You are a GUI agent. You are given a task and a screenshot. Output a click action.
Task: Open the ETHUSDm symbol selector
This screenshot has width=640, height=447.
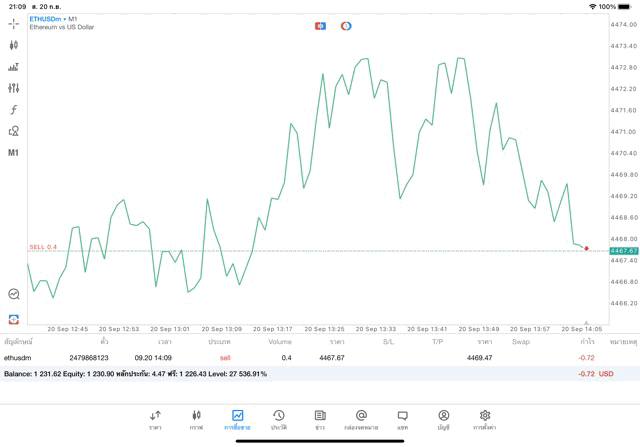pos(45,18)
